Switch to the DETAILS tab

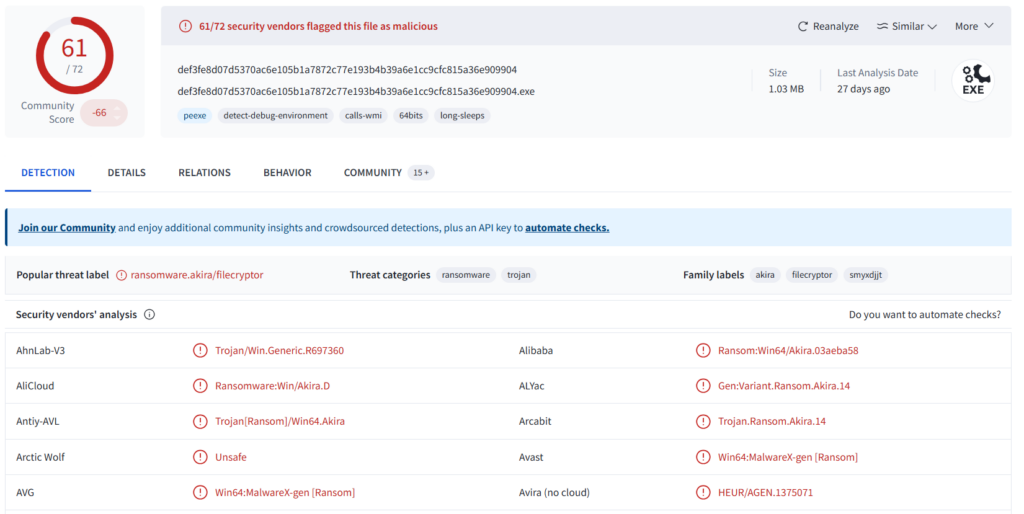pos(127,173)
